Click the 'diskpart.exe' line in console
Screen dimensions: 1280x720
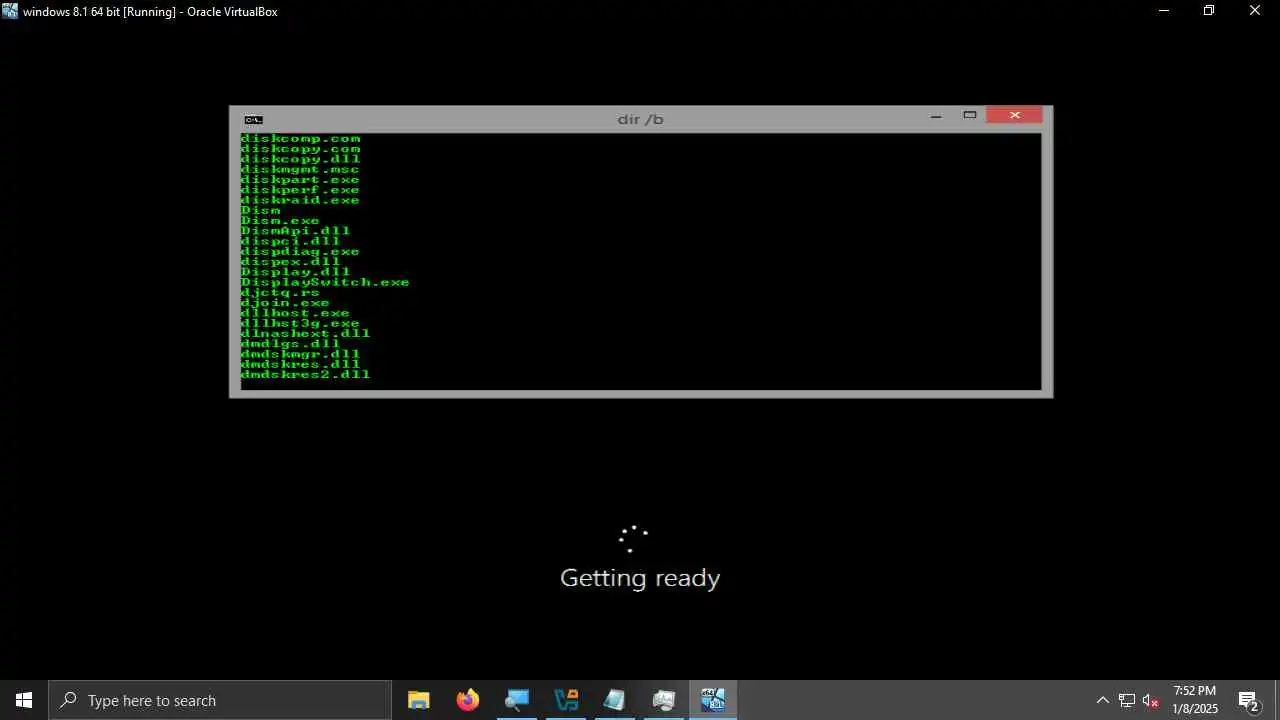click(300, 180)
